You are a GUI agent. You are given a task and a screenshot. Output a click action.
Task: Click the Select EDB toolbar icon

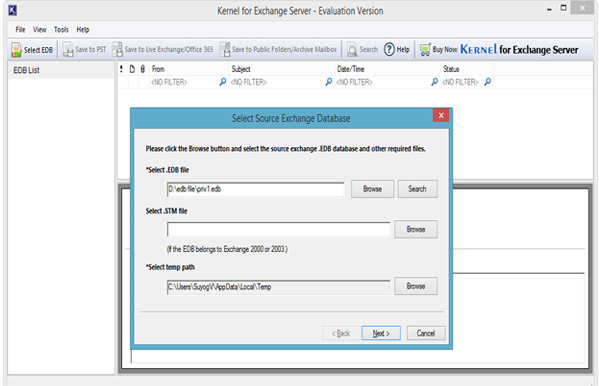click(x=16, y=50)
